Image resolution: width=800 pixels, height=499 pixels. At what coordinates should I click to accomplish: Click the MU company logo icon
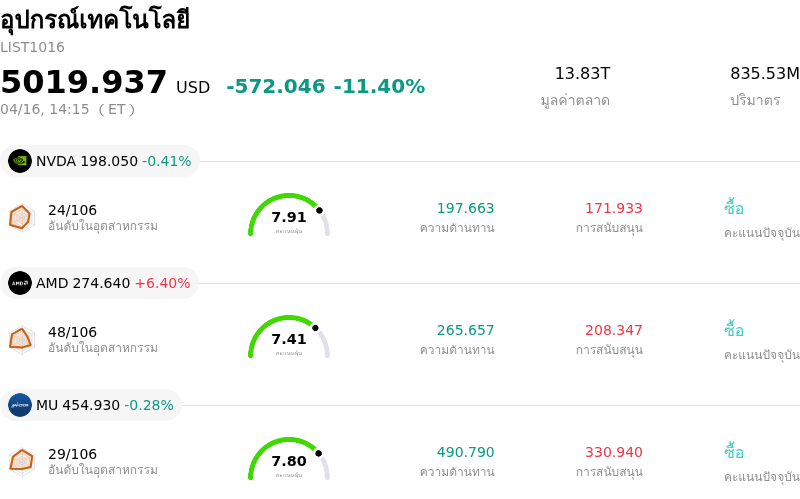[20, 405]
